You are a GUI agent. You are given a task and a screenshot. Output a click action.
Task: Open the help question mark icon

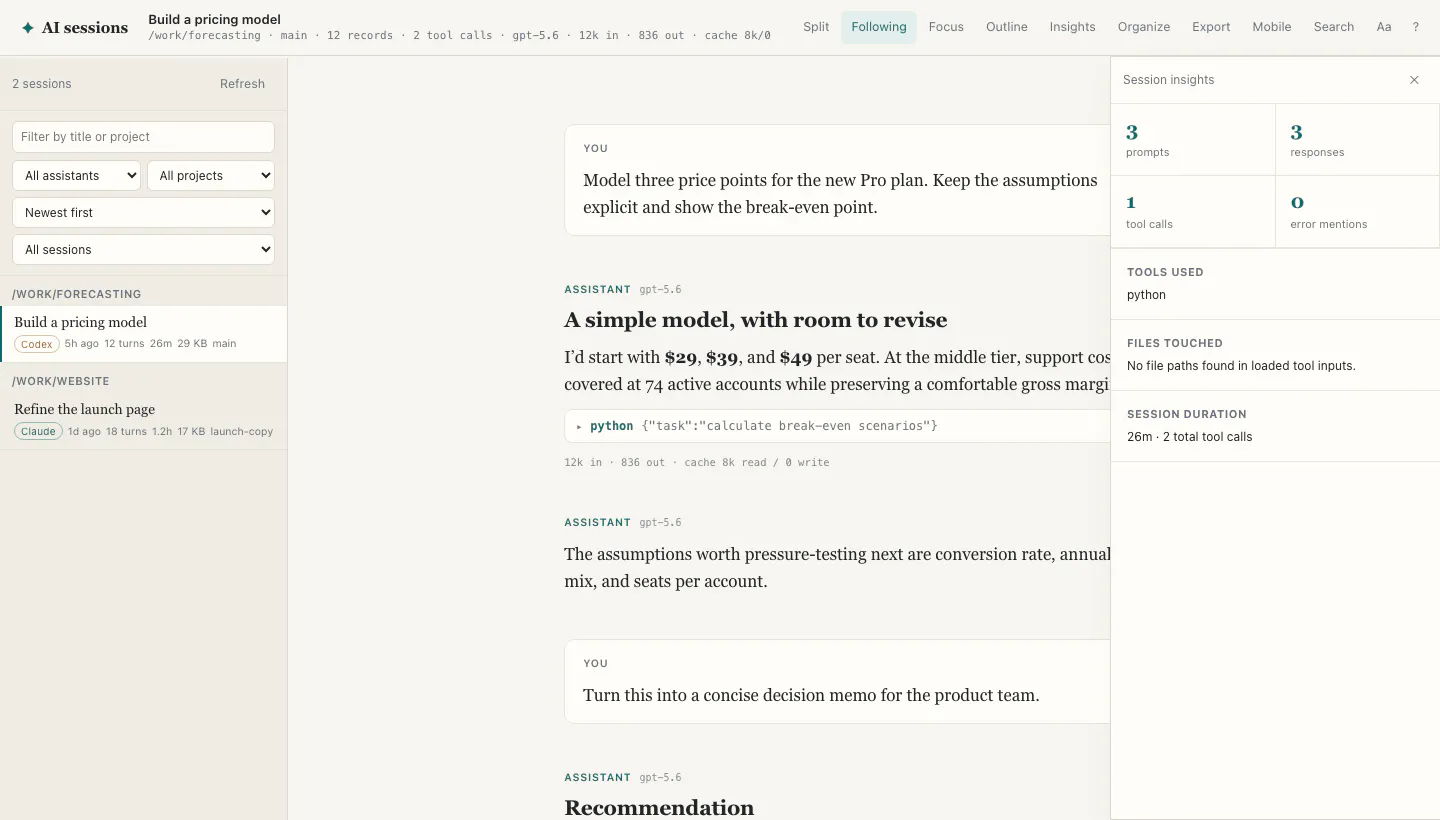[1415, 27]
